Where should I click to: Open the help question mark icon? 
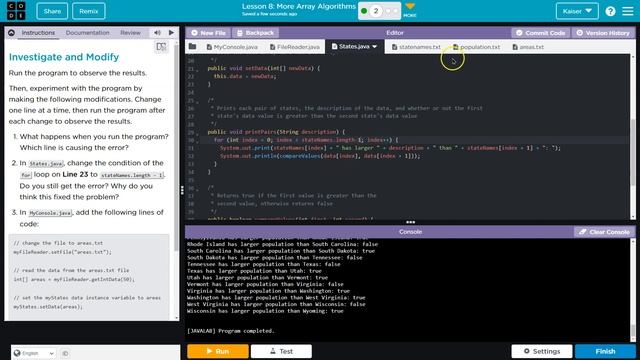click(610, 11)
